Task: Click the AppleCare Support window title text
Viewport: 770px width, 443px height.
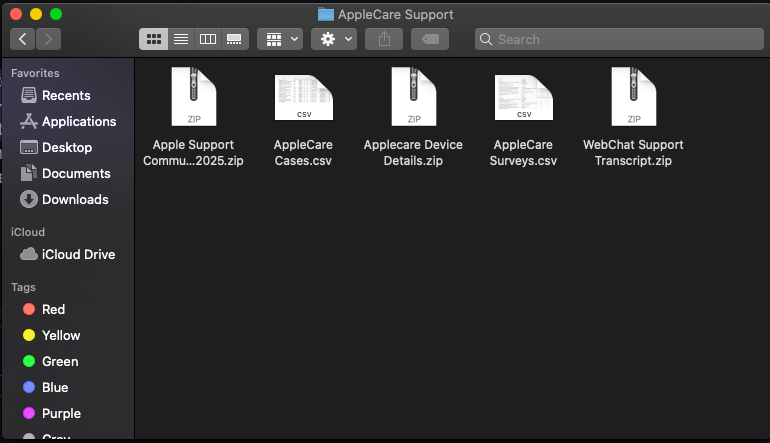Action: 396,15
